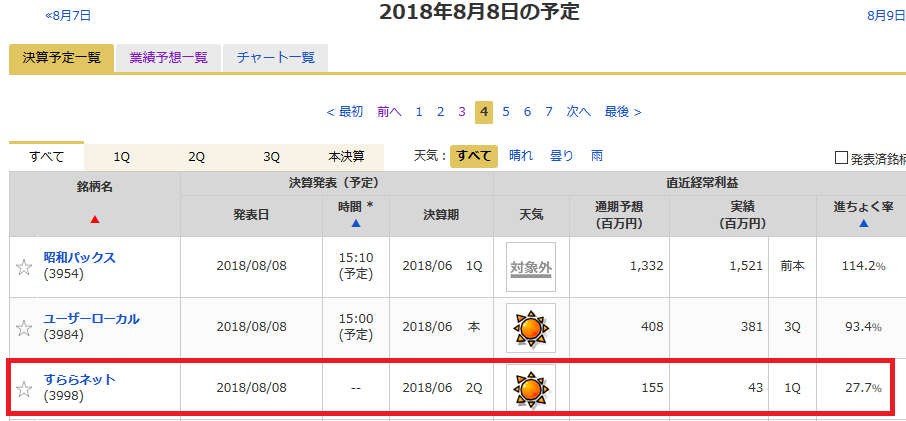906x421 pixels.
Task: Sort by 時間 using blue triangle
Action: click(x=355, y=224)
